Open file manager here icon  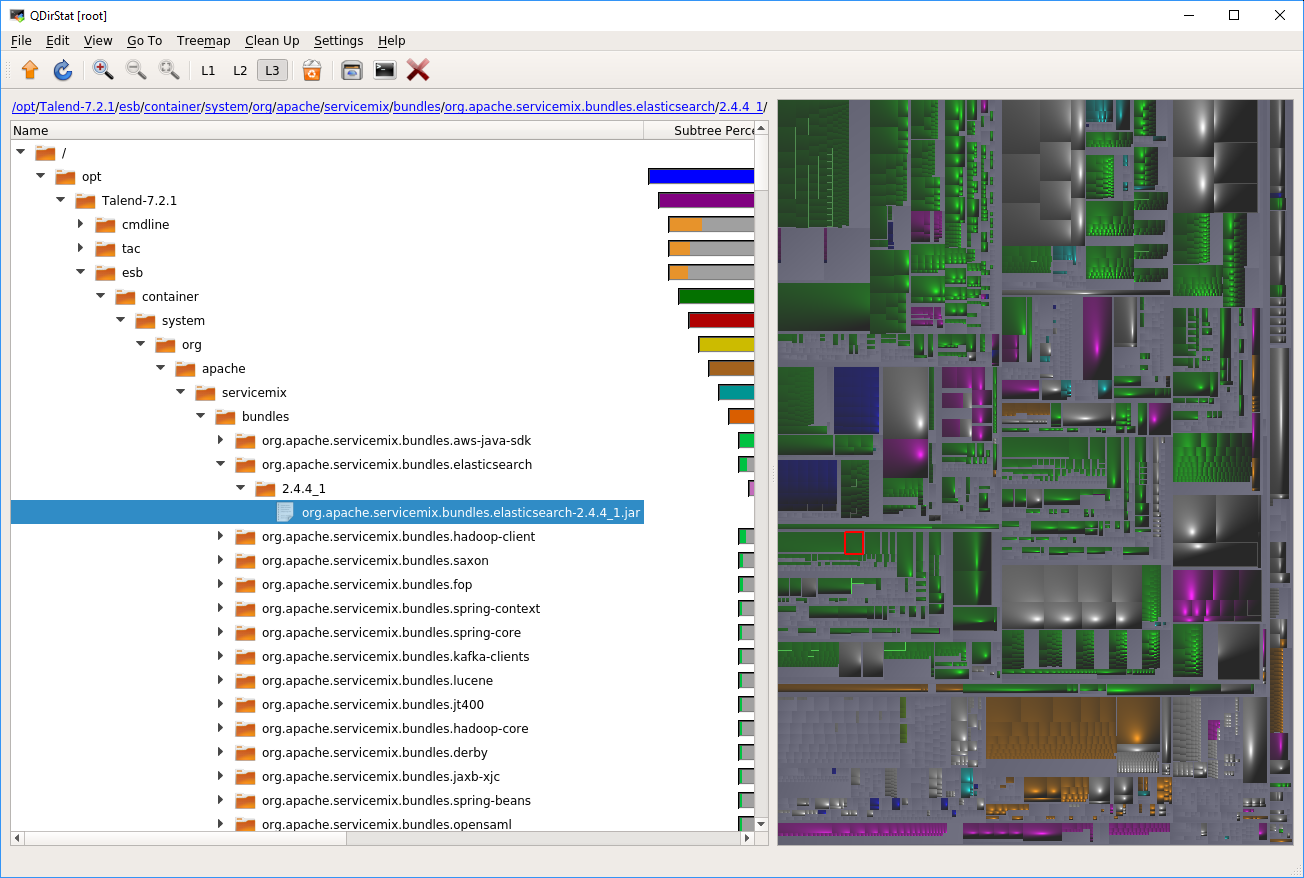[x=351, y=70]
